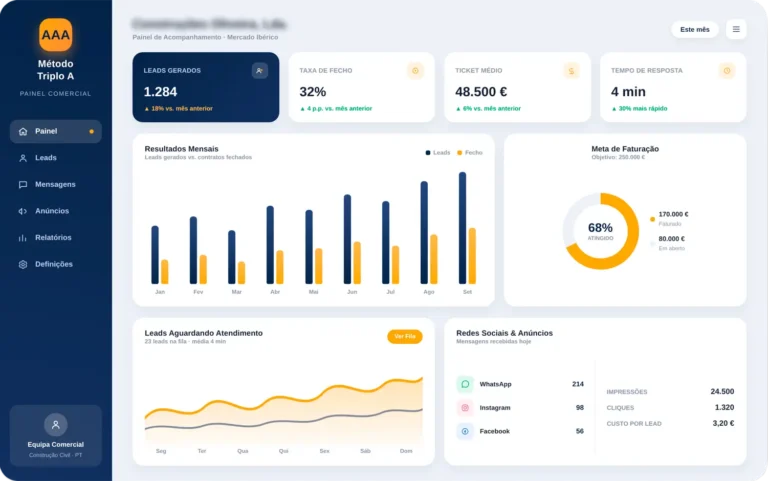Click the Ver Fila button

click(x=405, y=337)
